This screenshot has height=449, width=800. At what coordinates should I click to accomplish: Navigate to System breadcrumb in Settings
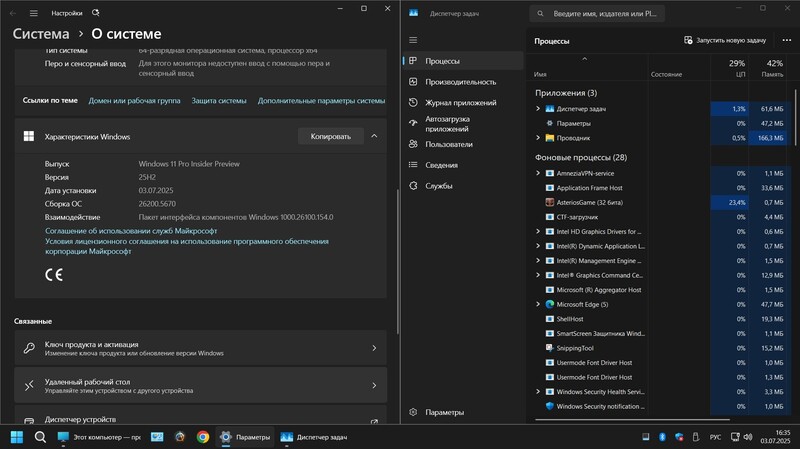tap(41, 34)
